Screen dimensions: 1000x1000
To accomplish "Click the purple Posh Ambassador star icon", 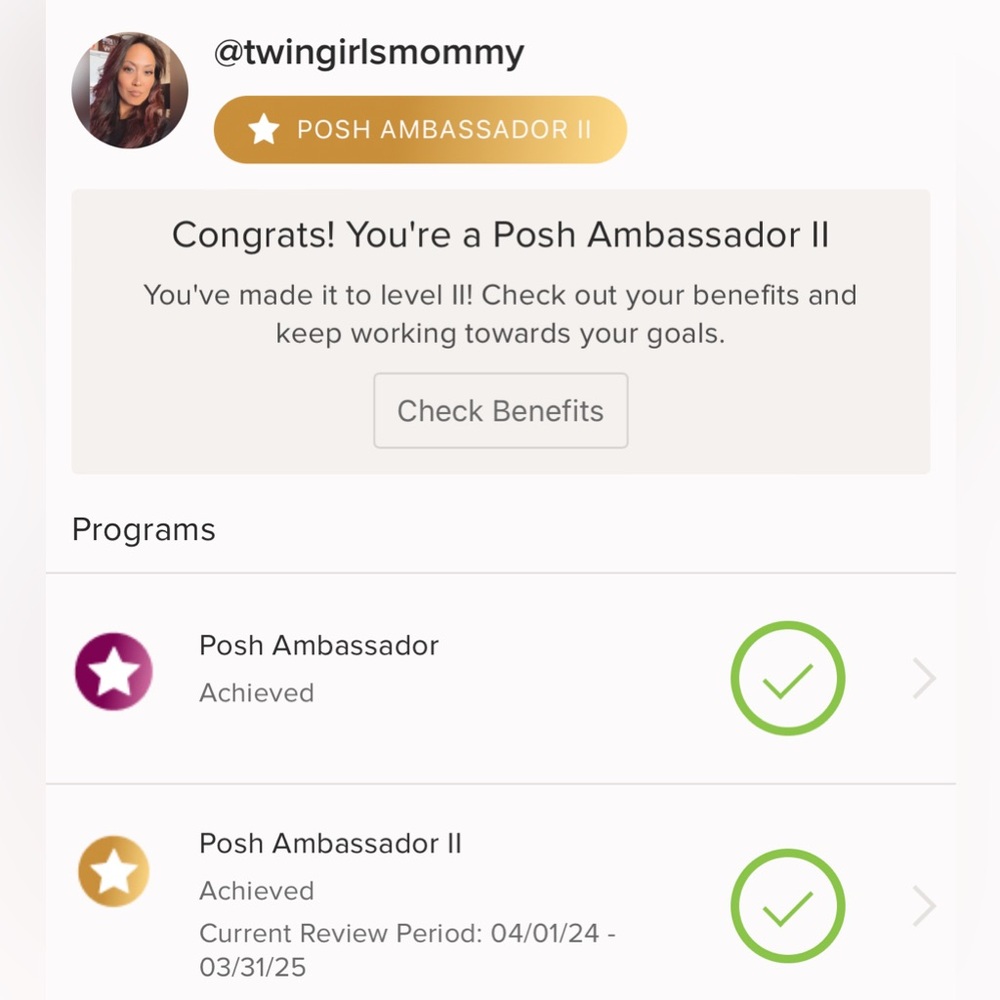I will click(114, 672).
